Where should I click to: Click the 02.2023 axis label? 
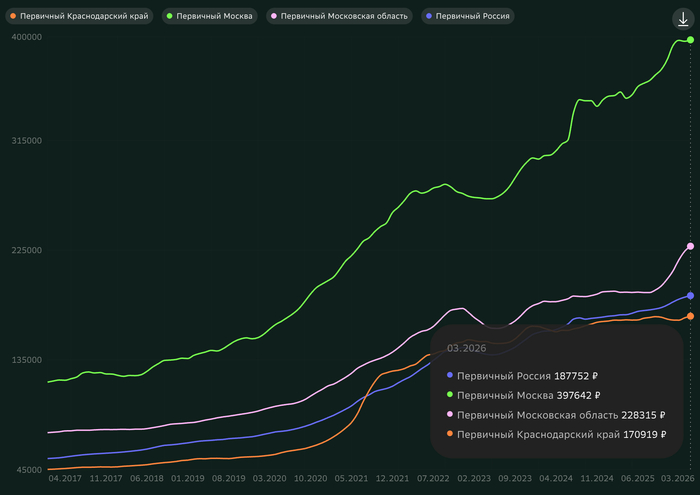(x=474, y=478)
